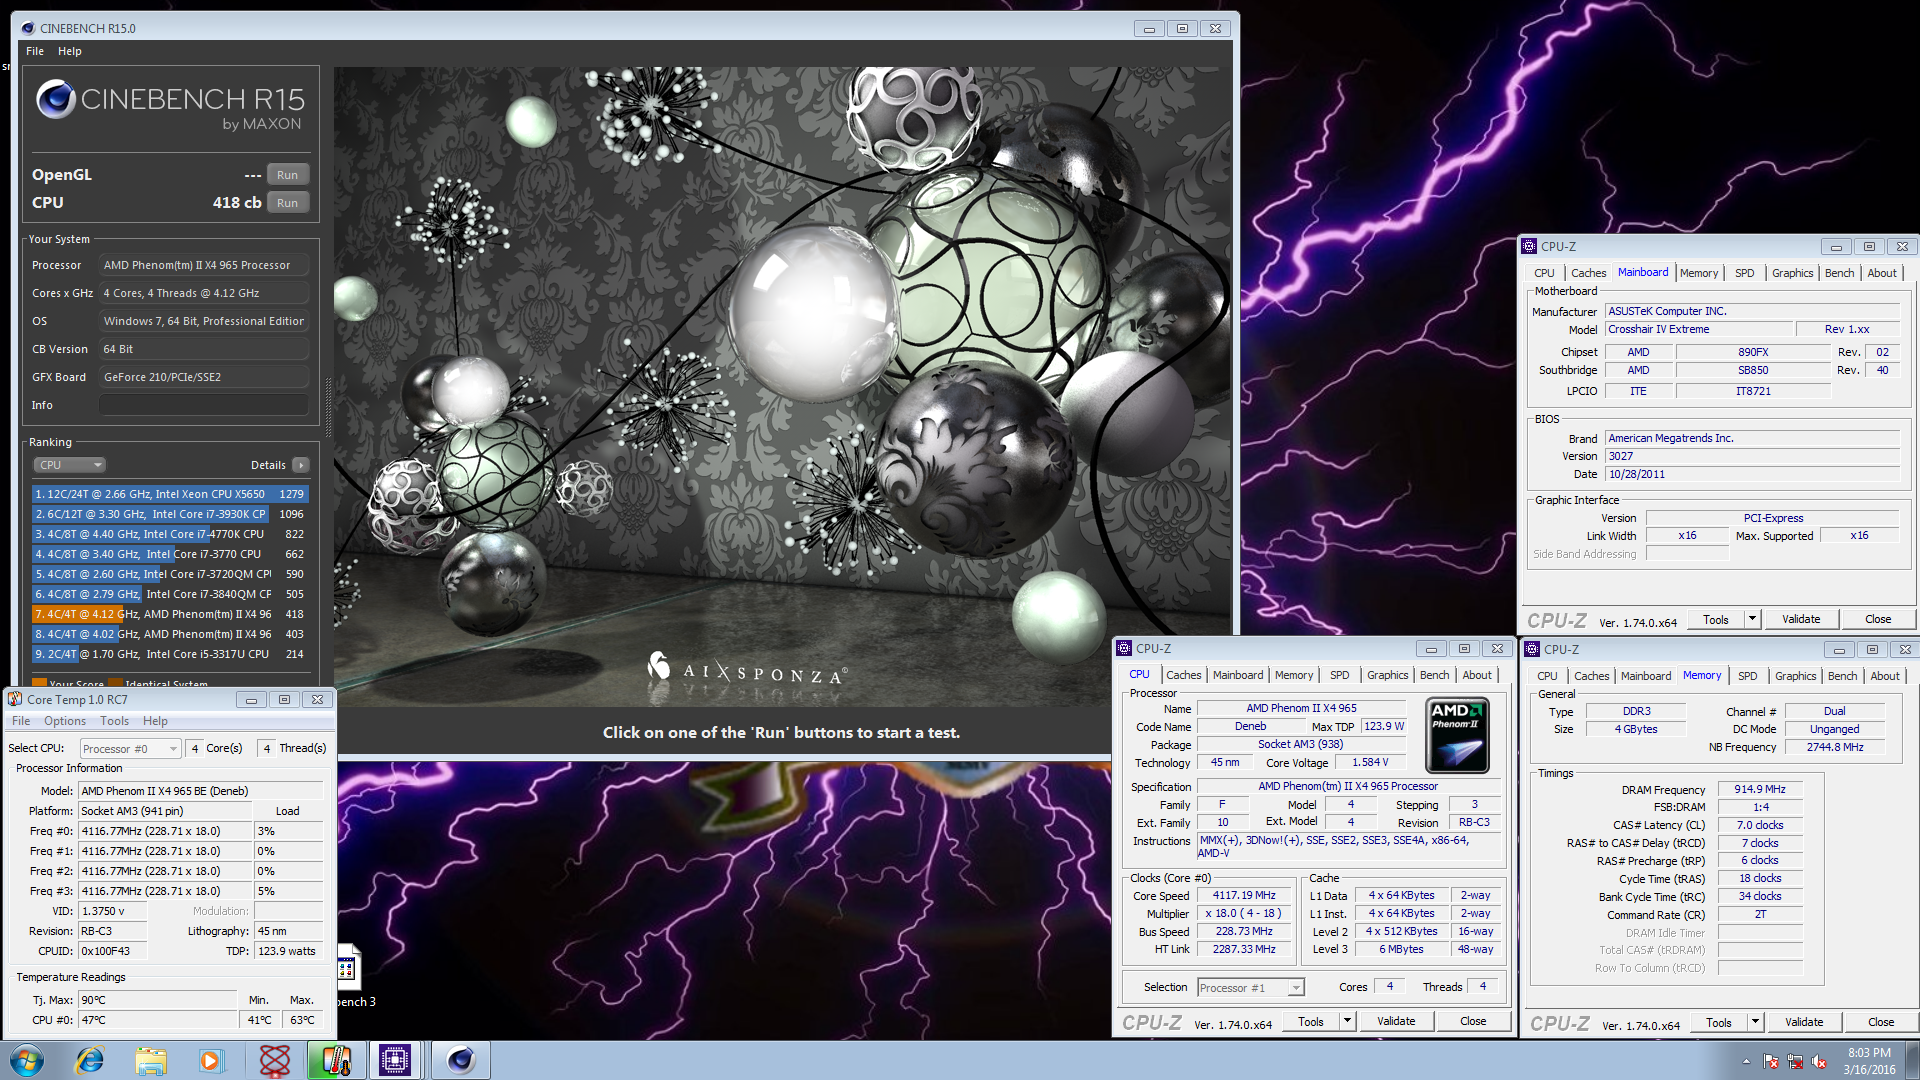The height and width of the screenshot is (1080, 1920).
Task: Click the Info field in Cinebench
Action: (203, 405)
